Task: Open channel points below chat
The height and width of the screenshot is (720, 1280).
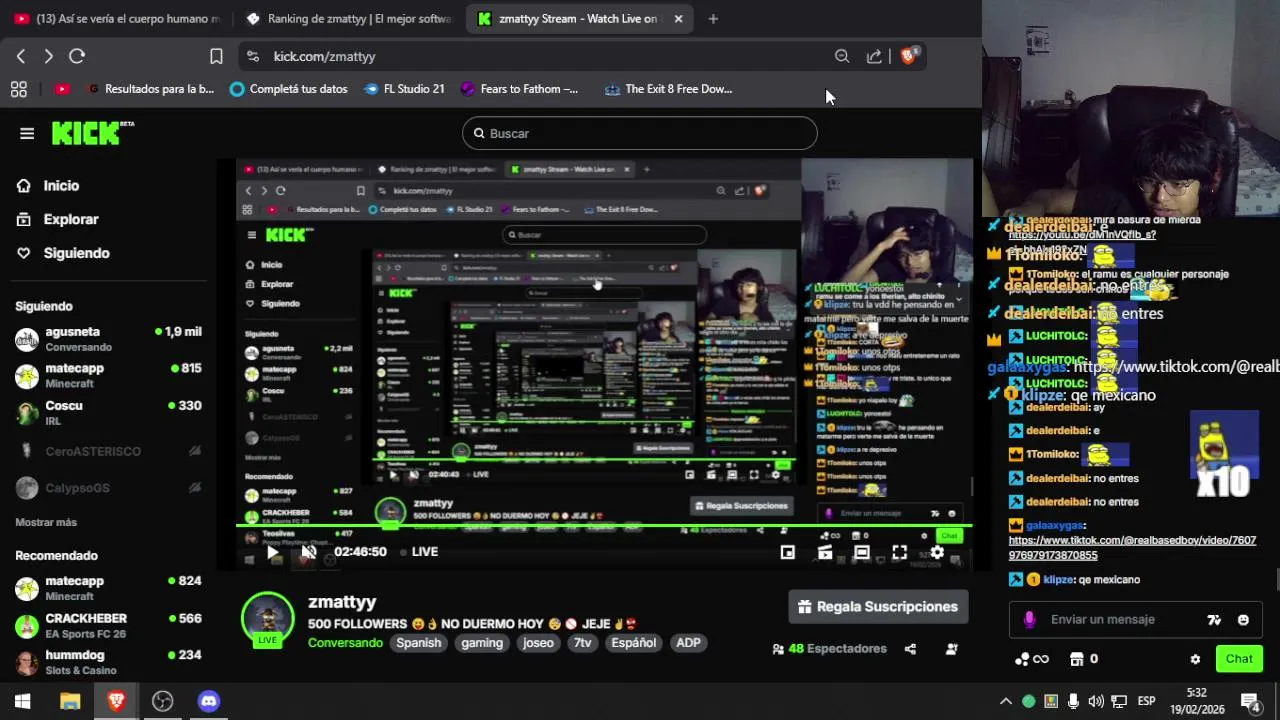Action: pos(1032,659)
